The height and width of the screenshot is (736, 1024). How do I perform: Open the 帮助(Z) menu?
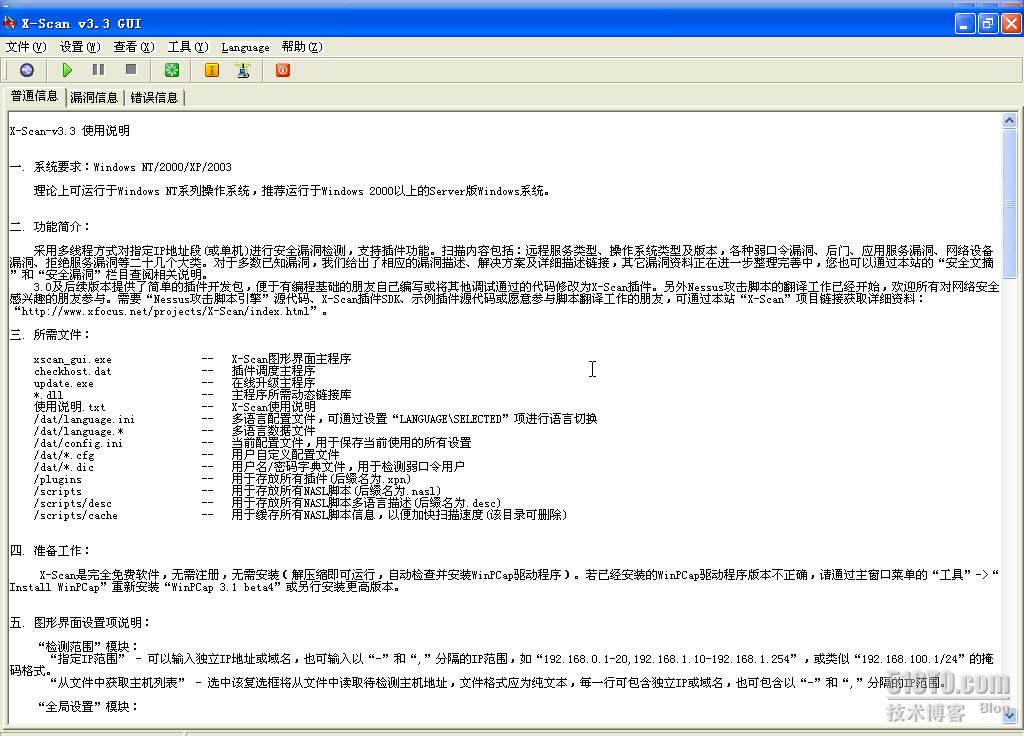pyautogui.click(x=302, y=47)
